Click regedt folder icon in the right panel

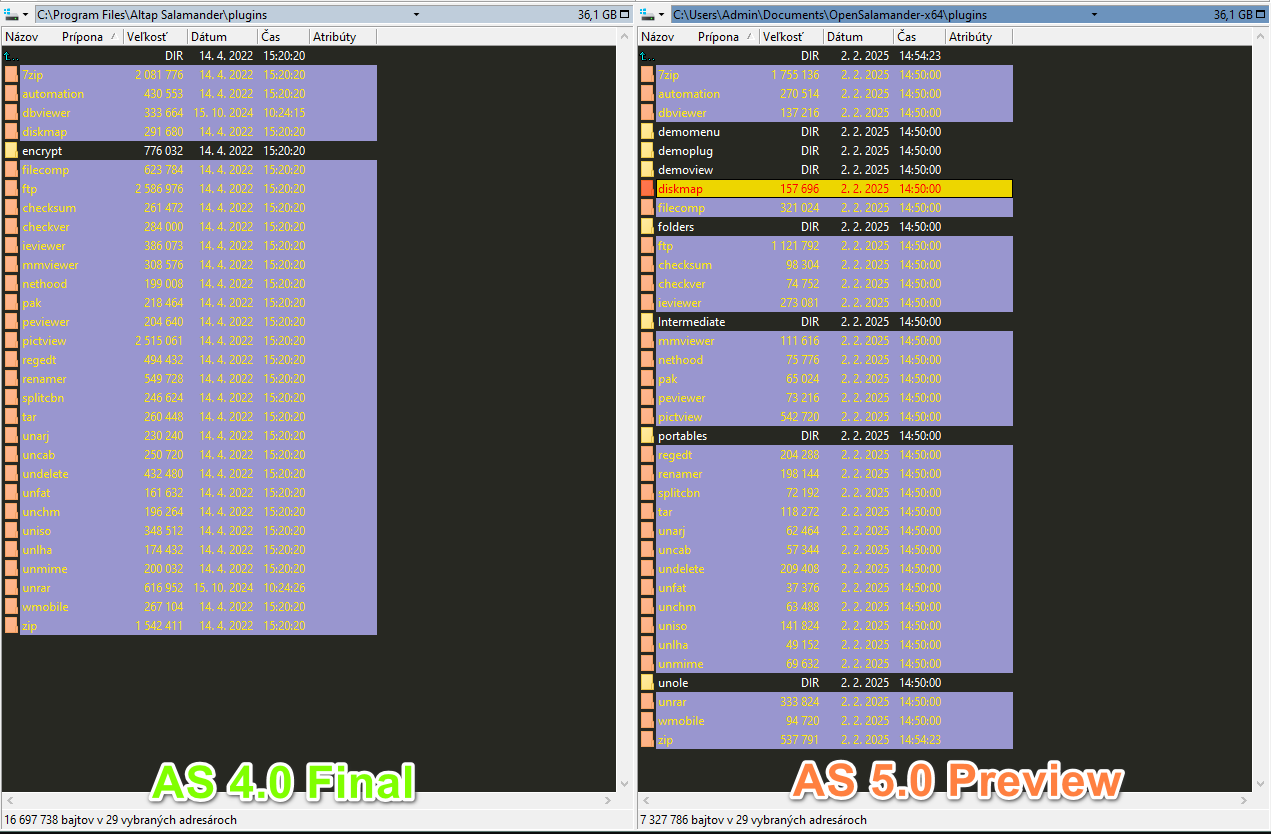pos(647,455)
